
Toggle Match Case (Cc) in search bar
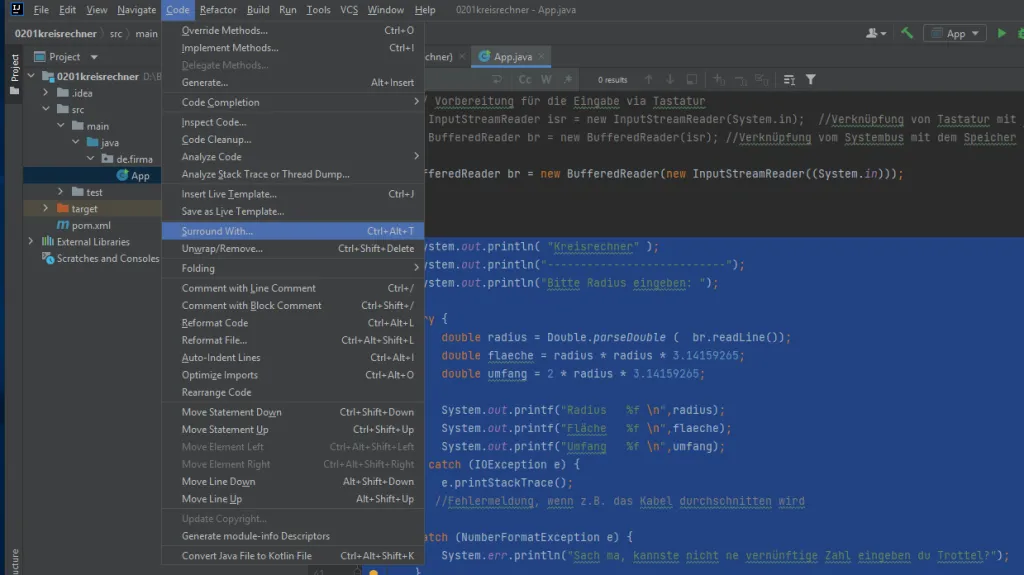[x=525, y=80]
